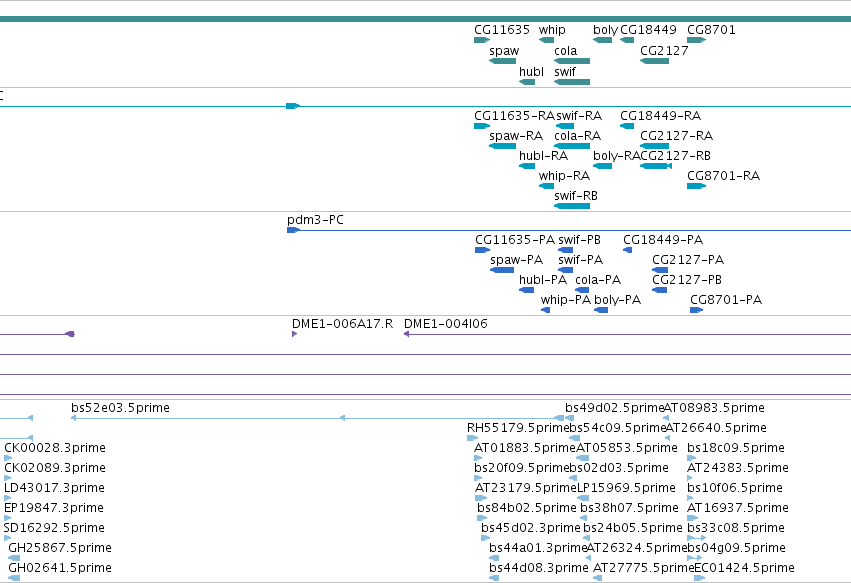Select the CK00028.3prime EST label
The width and height of the screenshot is (851, 583).
click(x=55, y=448)
